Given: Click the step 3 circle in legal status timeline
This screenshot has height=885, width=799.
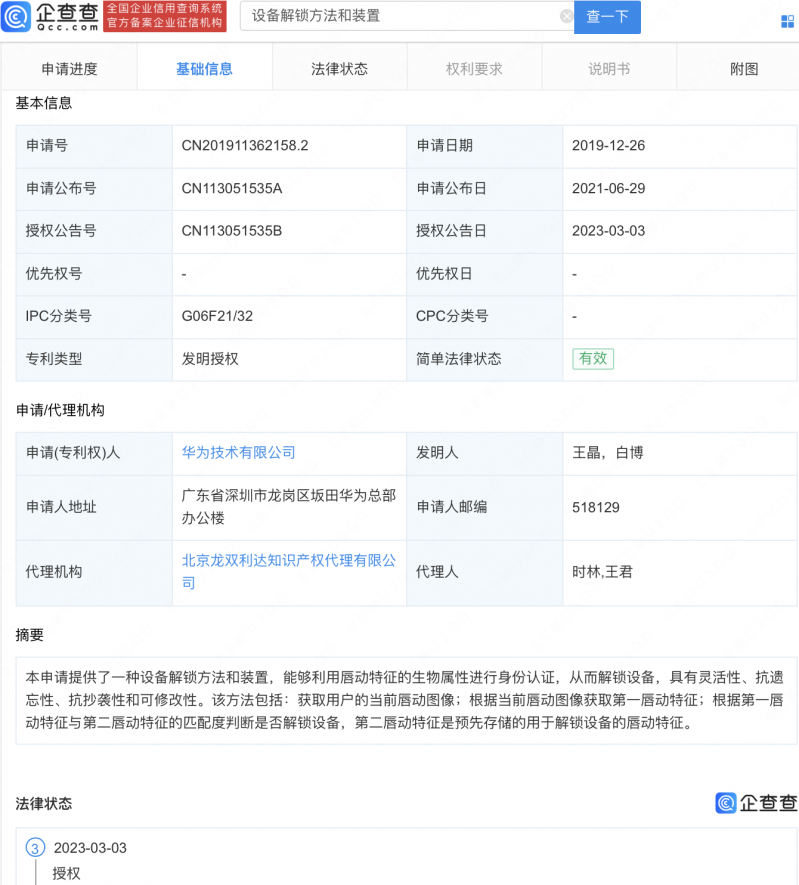Looking at the screenshot, I should point(35,848).
